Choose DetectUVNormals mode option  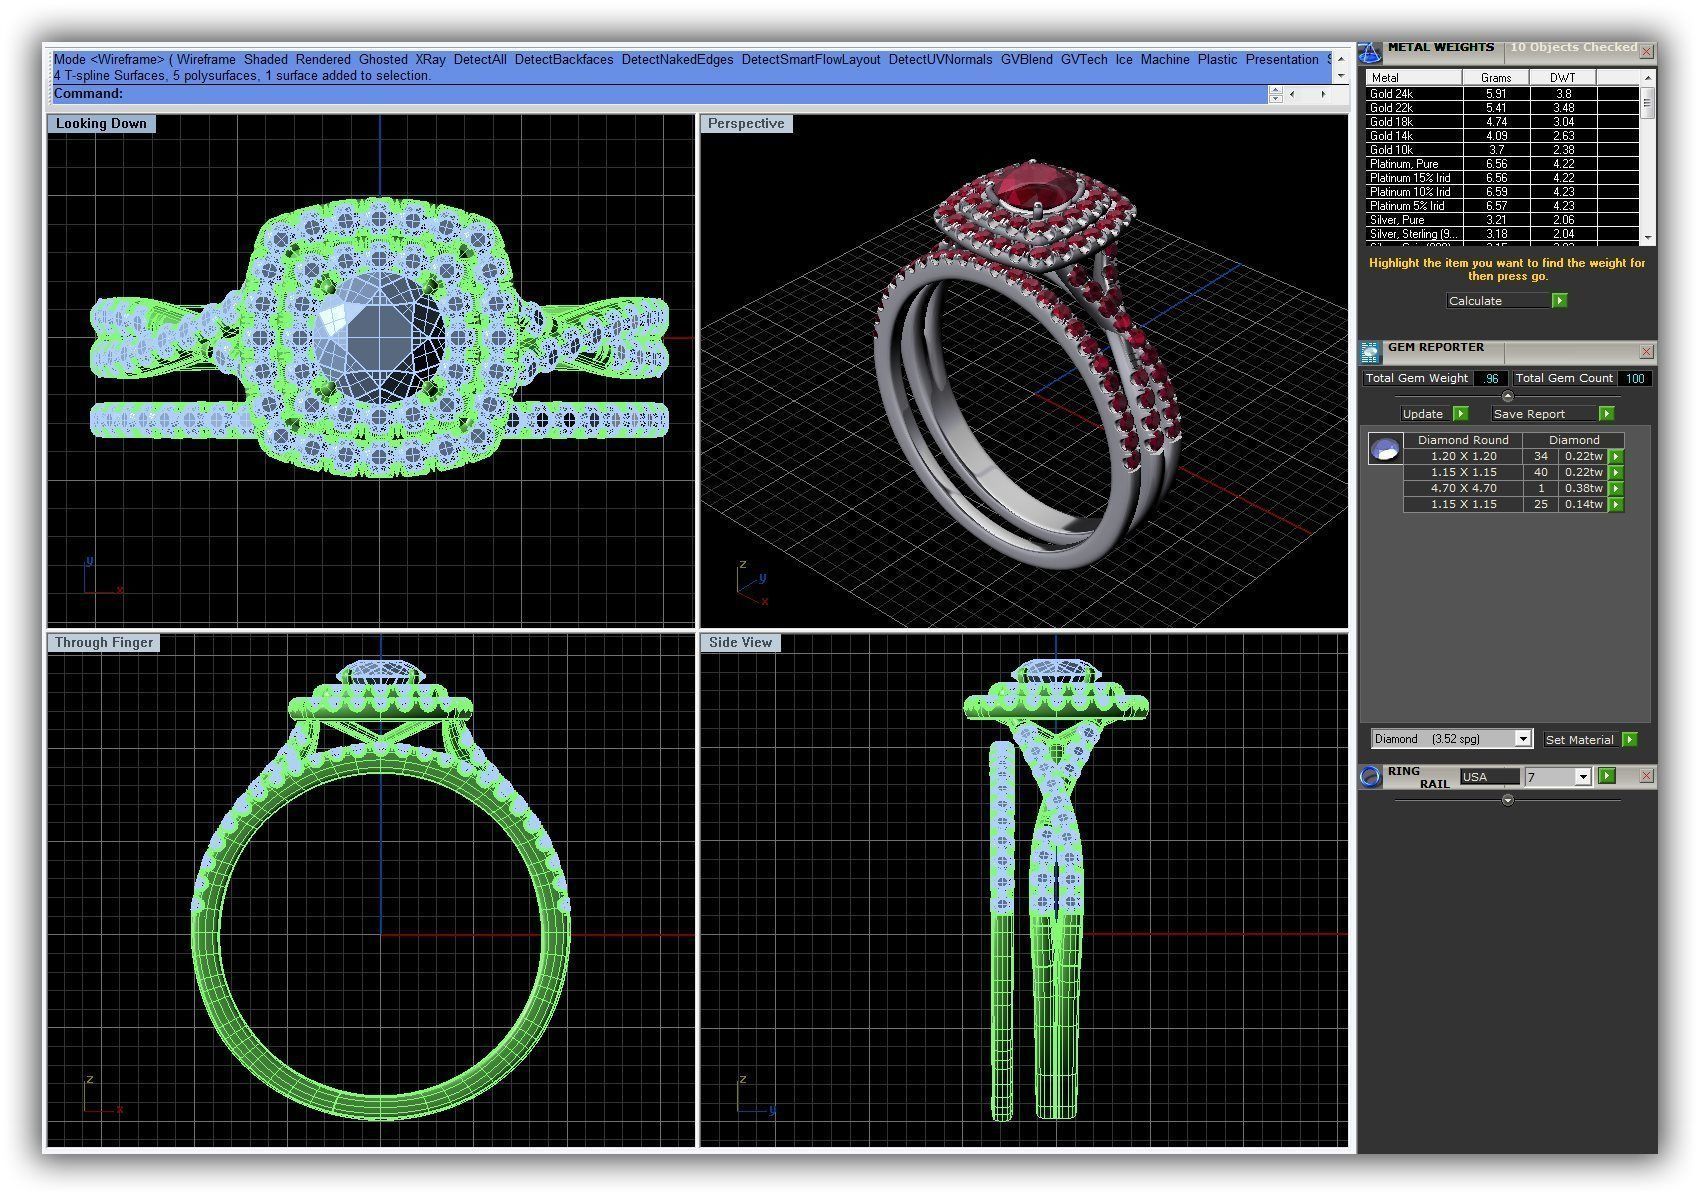940,60
